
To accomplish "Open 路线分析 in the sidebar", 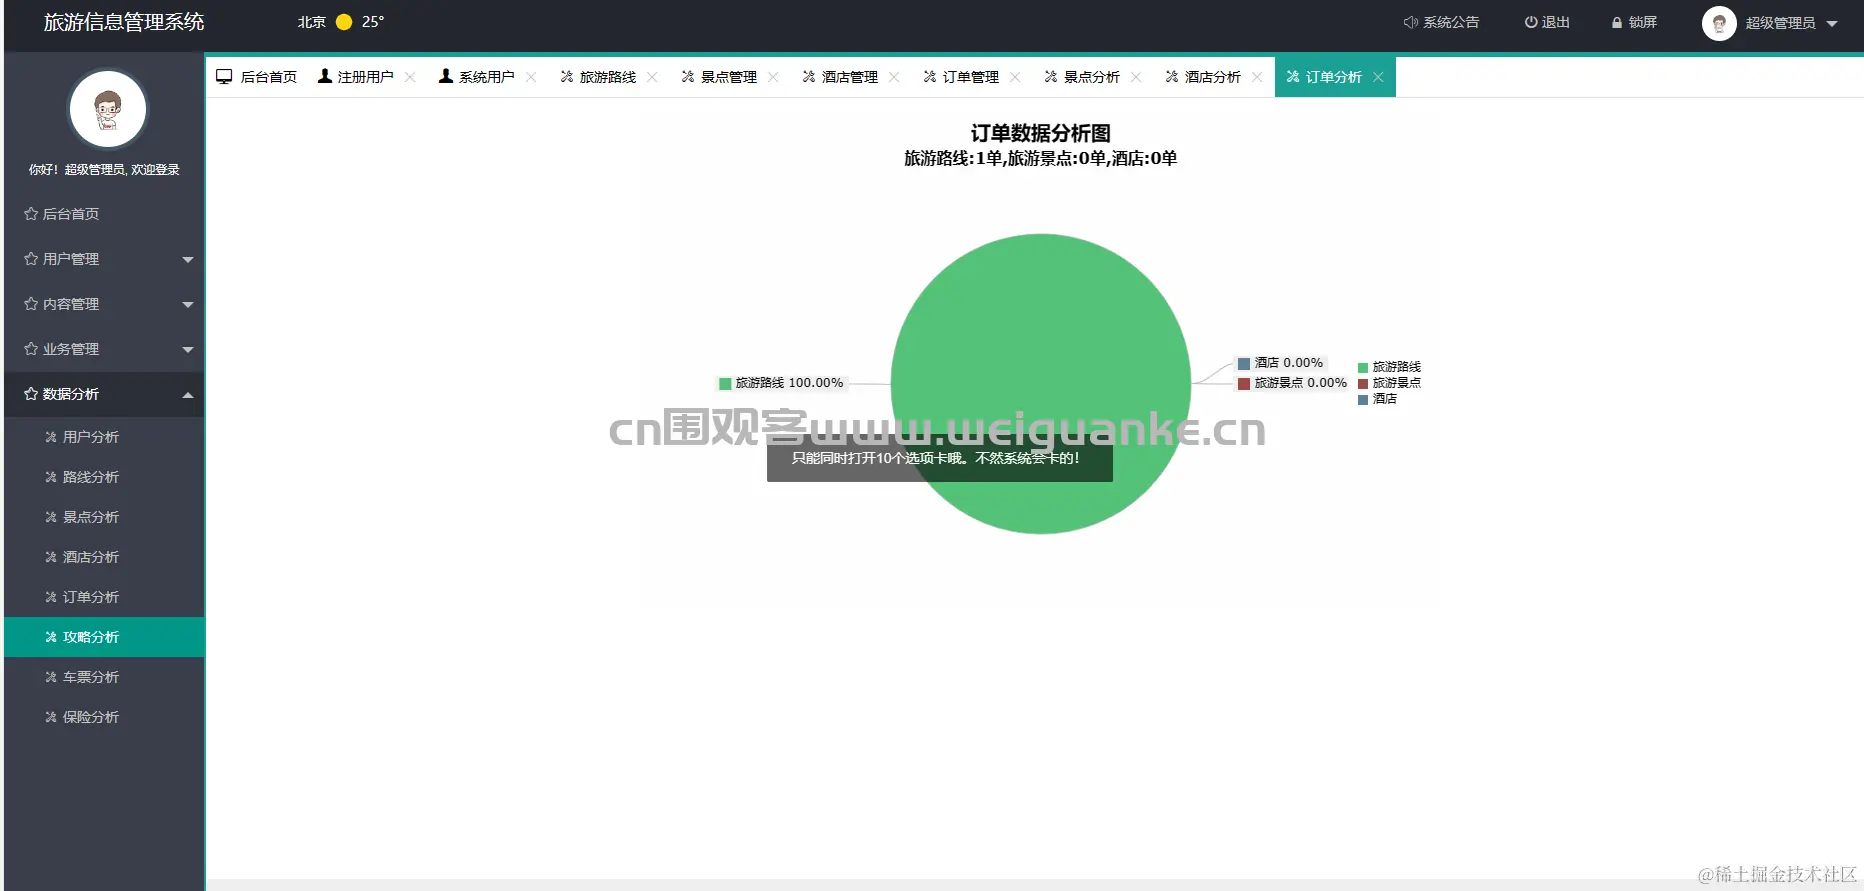I will [x=104, y=477].
